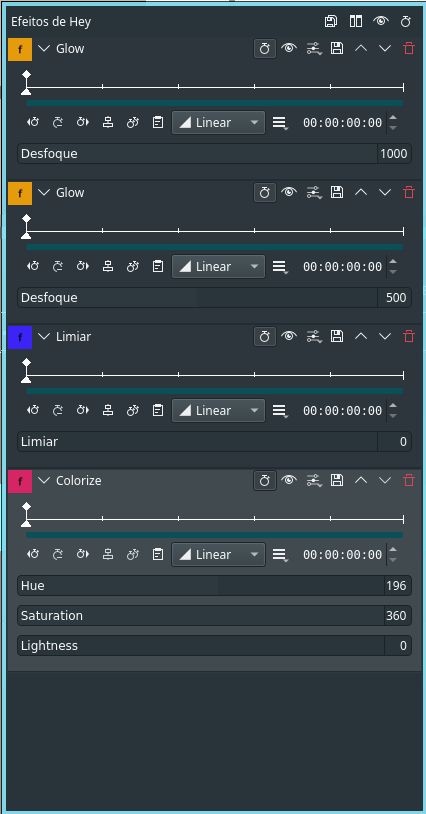The image size is (426, 814).
Task: Open Linear interpolation dropdown in Colorize
Action: tap(218, 555)
